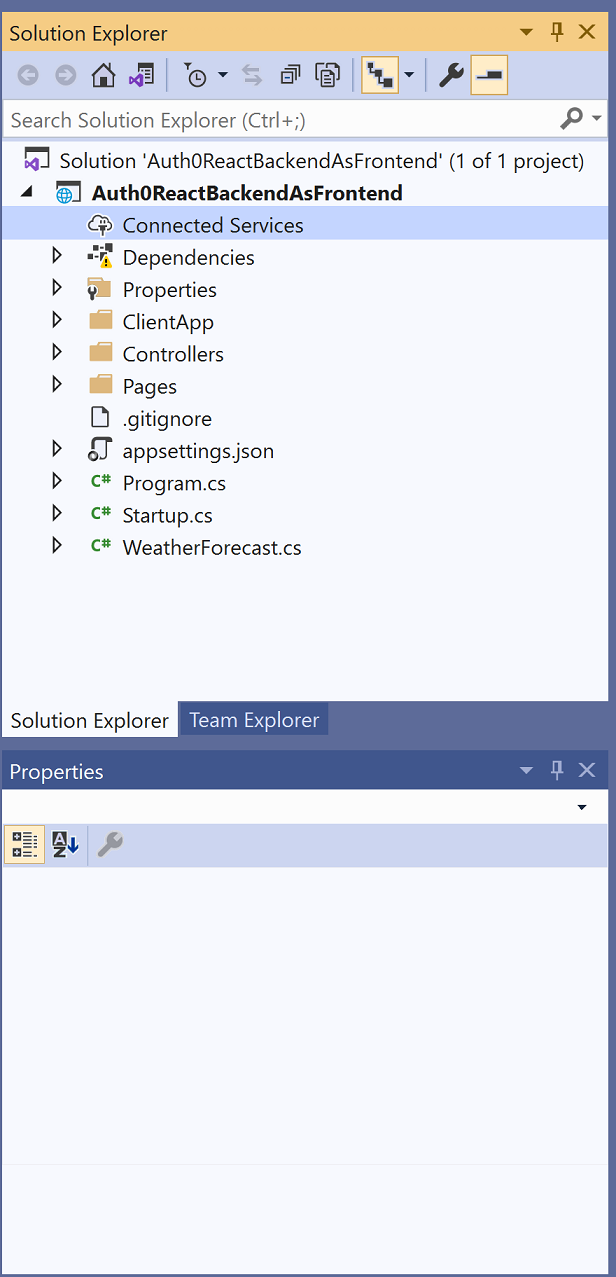Pin the Solution Explorer panel
Screen dimensions: 616x1277
[x=557, y=32]
